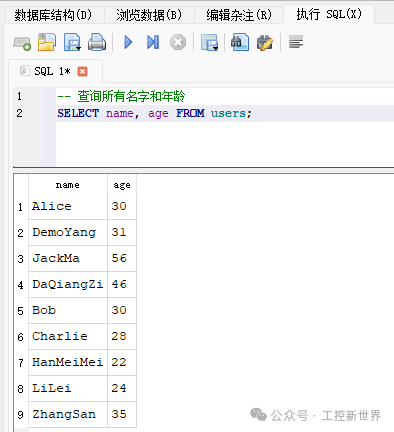Screen dimensions: 394x432
Task: Click line number 1 in editor margin
Action: pos(19,96)
